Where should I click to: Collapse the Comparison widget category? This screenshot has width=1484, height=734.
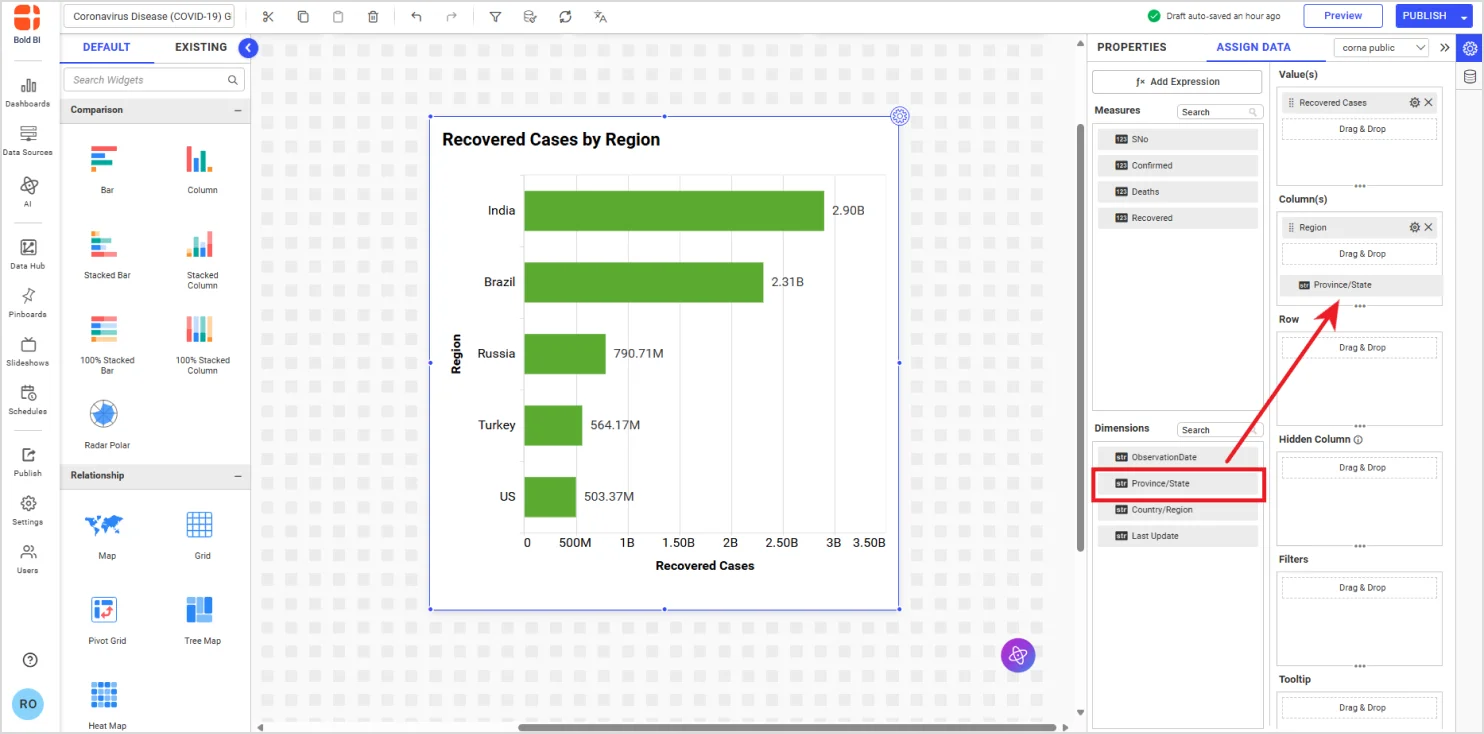tap(240, 110)
